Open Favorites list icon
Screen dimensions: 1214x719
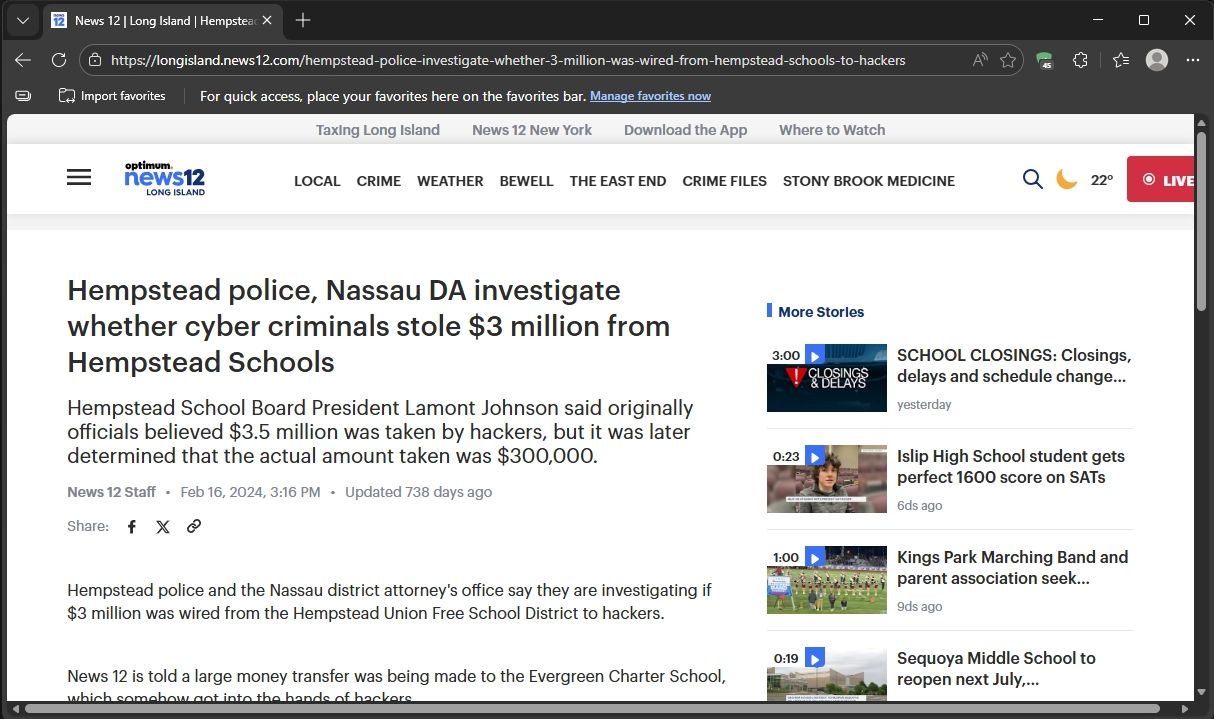click(1120, 60)
